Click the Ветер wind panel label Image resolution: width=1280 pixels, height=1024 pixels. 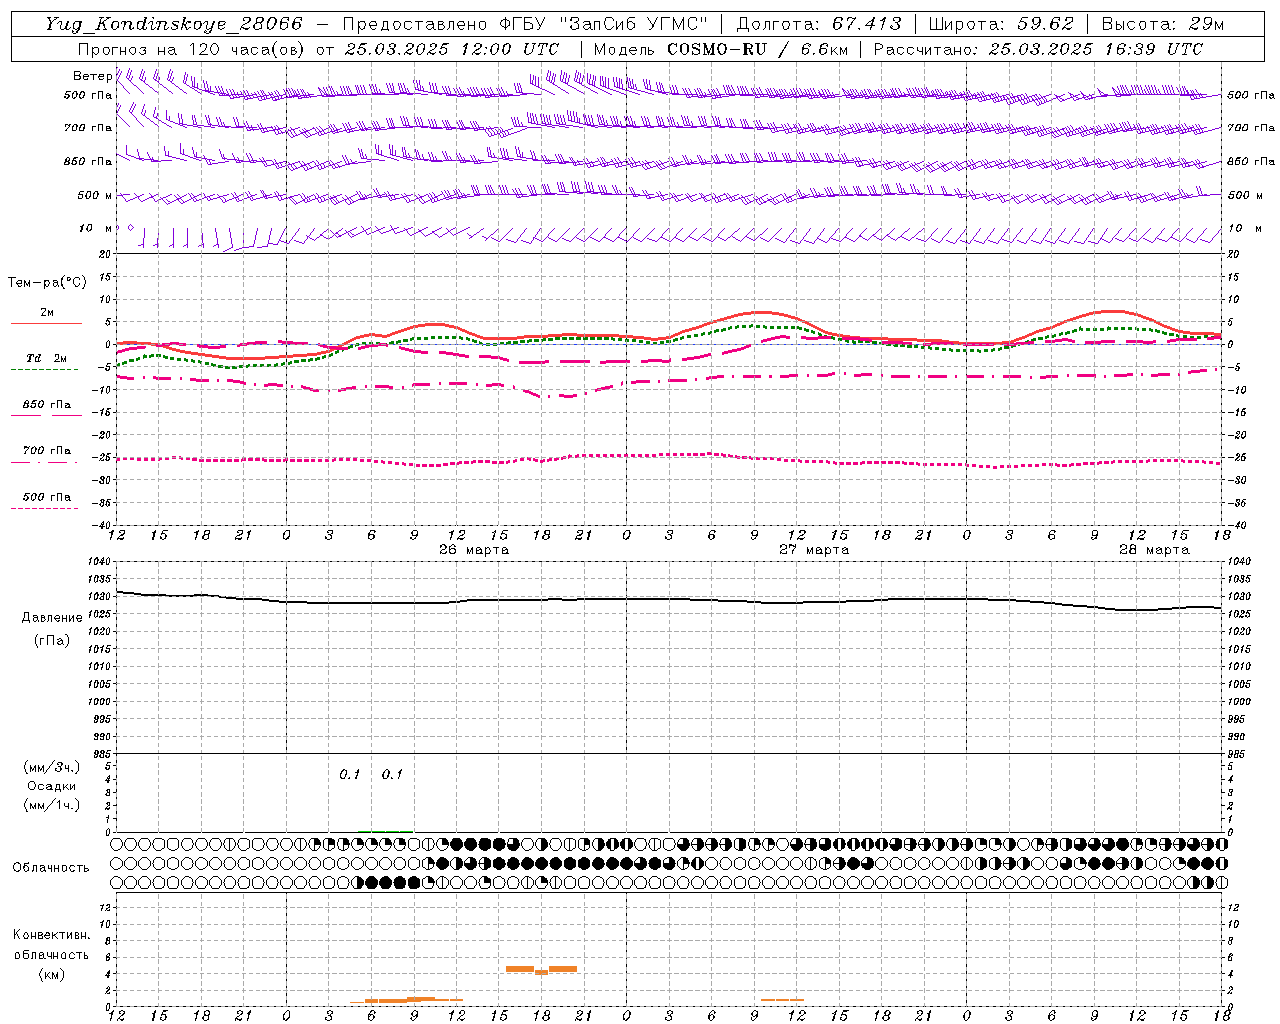pyautogui.click(x=92, y=76)
